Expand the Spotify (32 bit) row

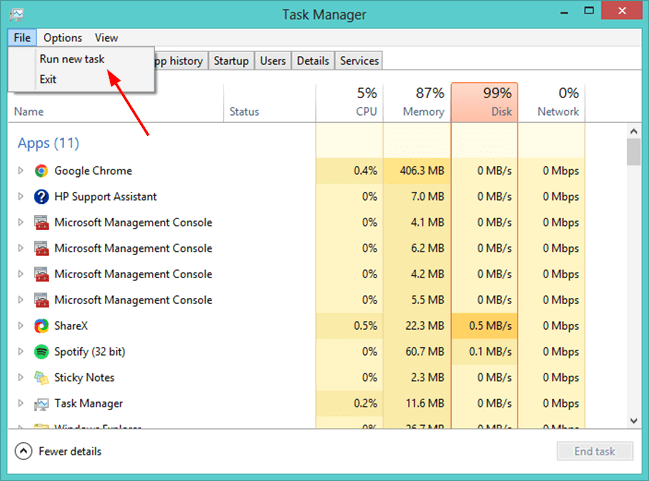pyautogui.click(x=20, y=351)
